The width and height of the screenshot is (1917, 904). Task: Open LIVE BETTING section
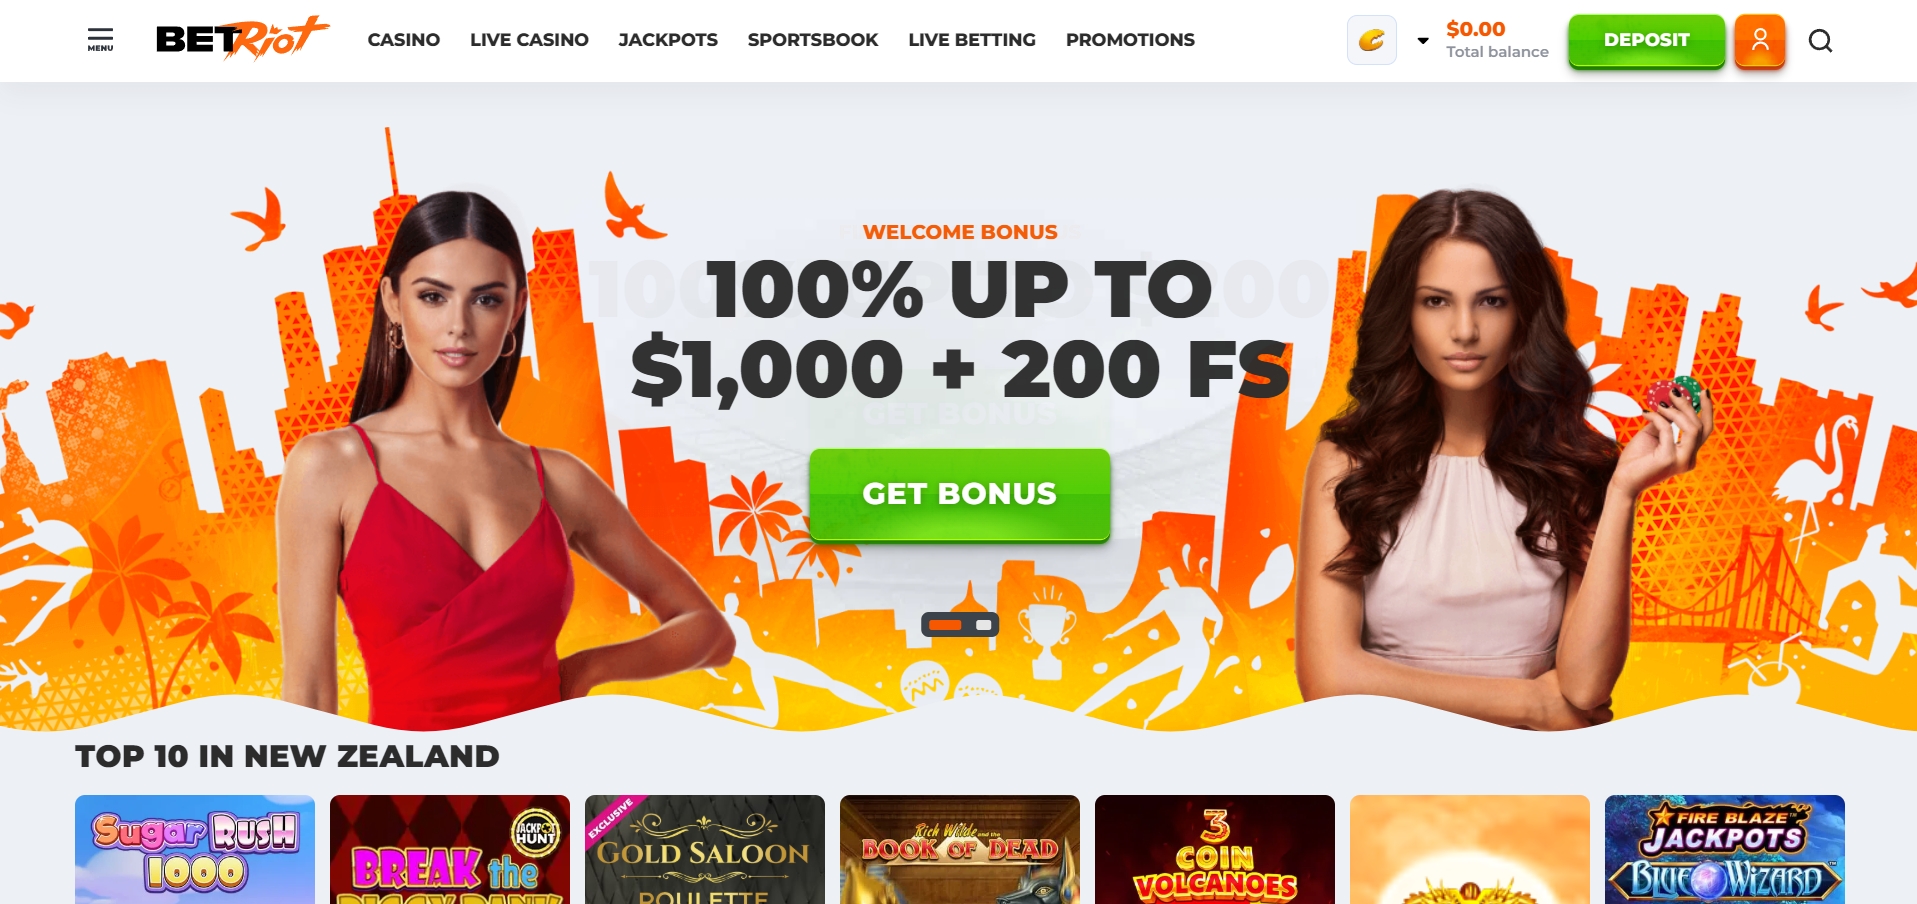coord(972,40)
